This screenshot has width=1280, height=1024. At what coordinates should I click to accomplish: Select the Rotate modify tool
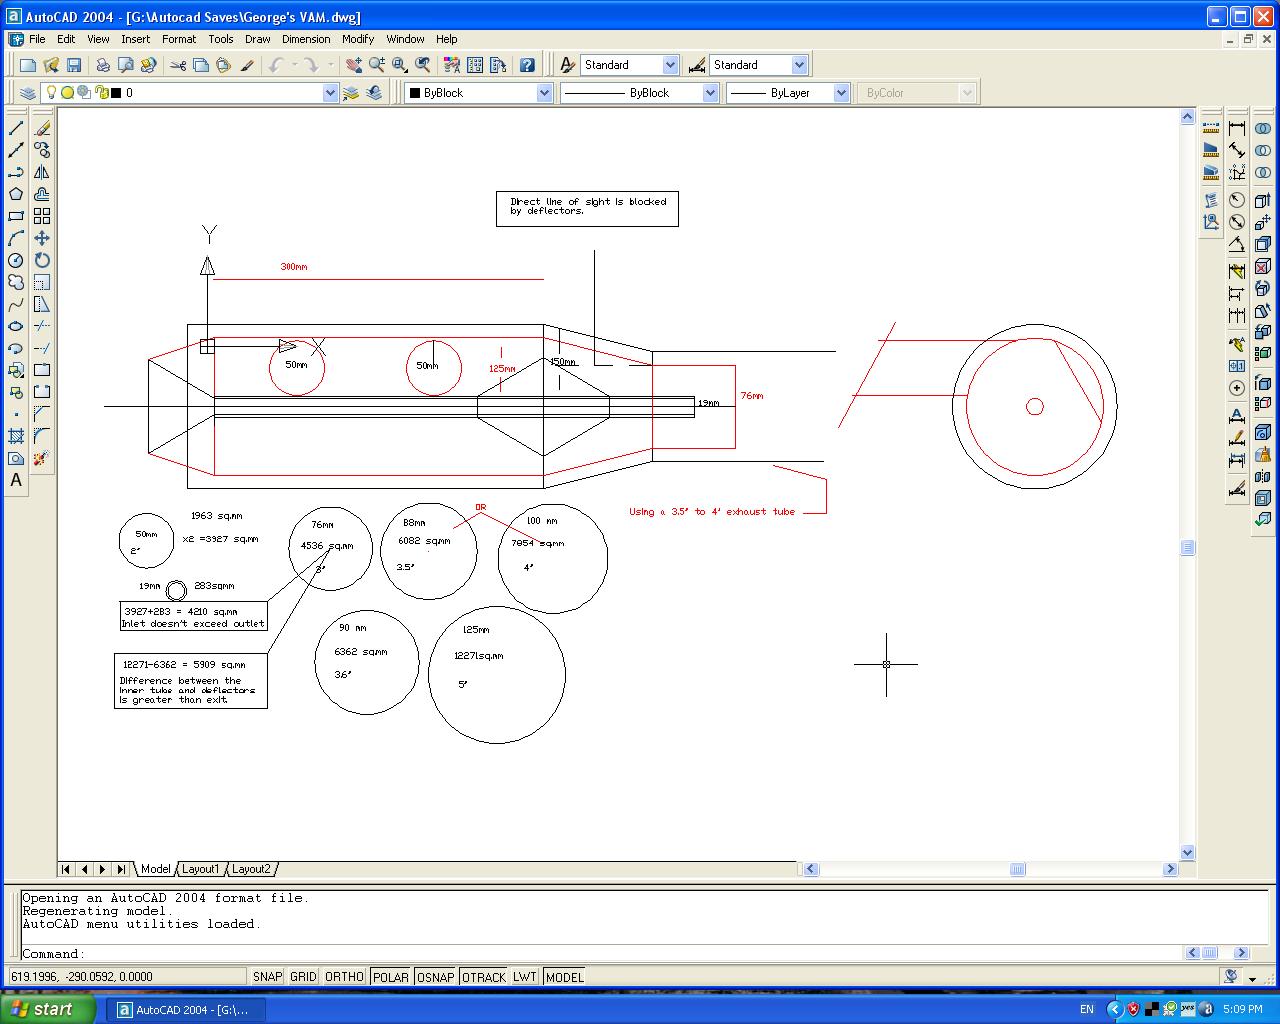[x=42, y=260]
